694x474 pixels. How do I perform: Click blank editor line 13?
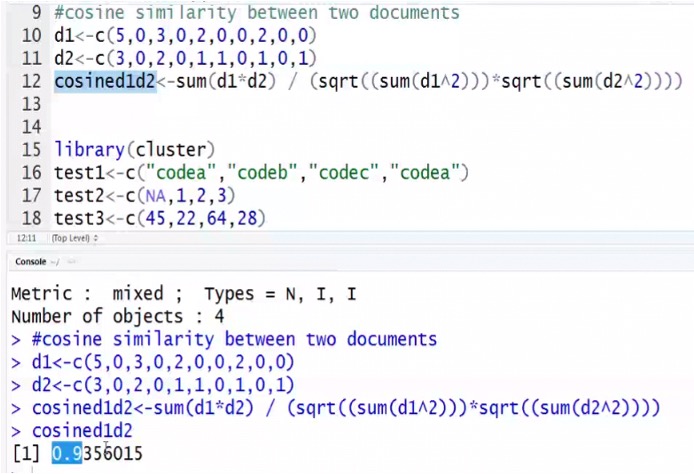point(200,104)
